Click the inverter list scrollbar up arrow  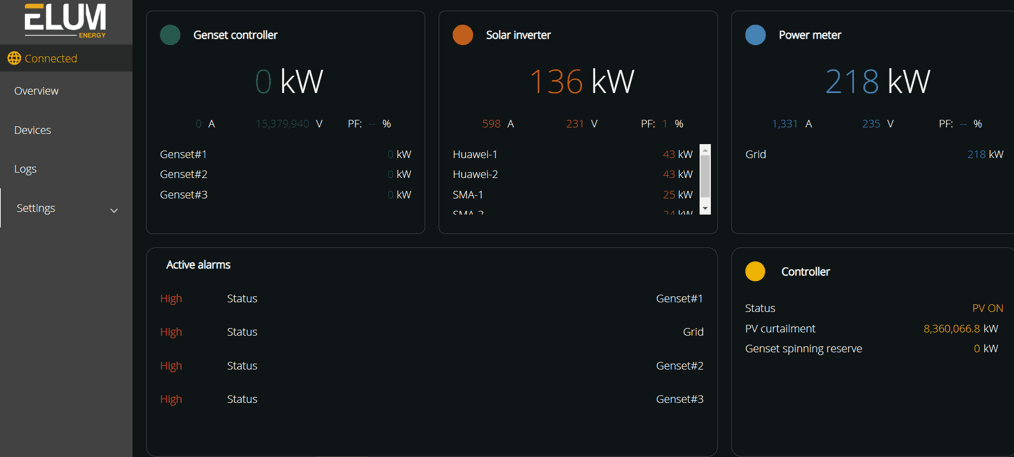[706, 149]
